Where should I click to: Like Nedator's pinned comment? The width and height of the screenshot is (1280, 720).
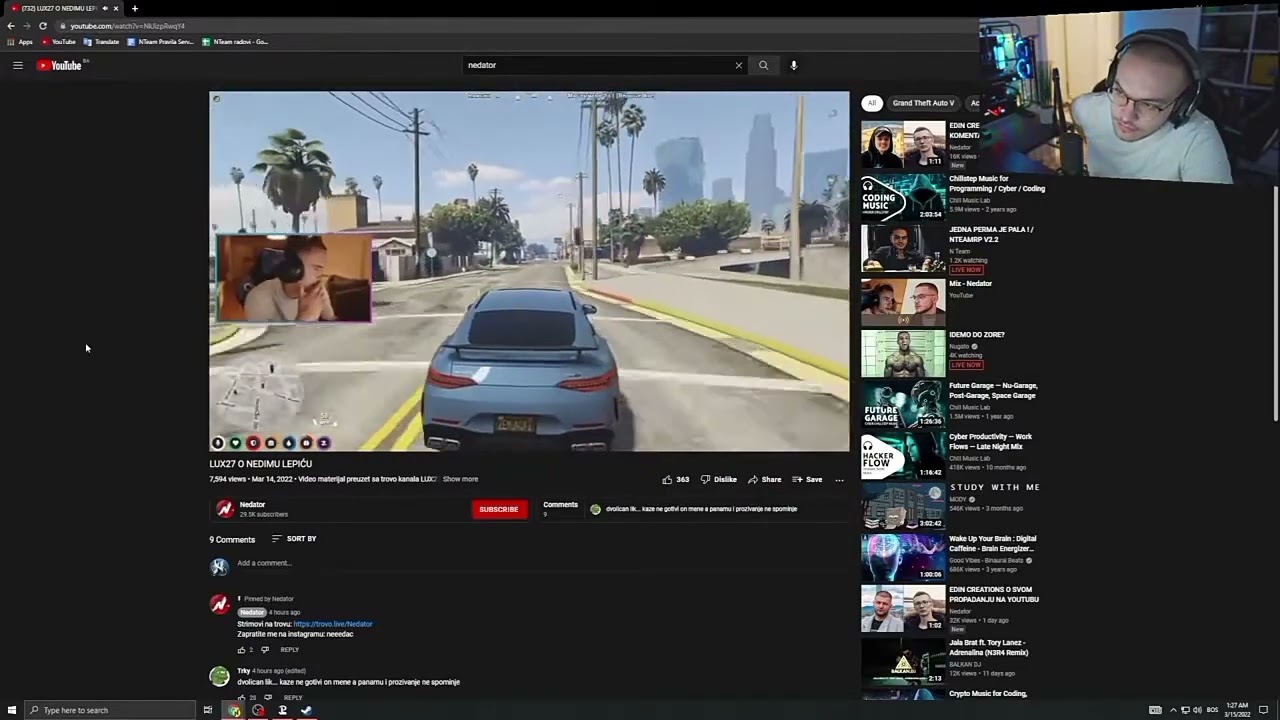coord(241,650)
